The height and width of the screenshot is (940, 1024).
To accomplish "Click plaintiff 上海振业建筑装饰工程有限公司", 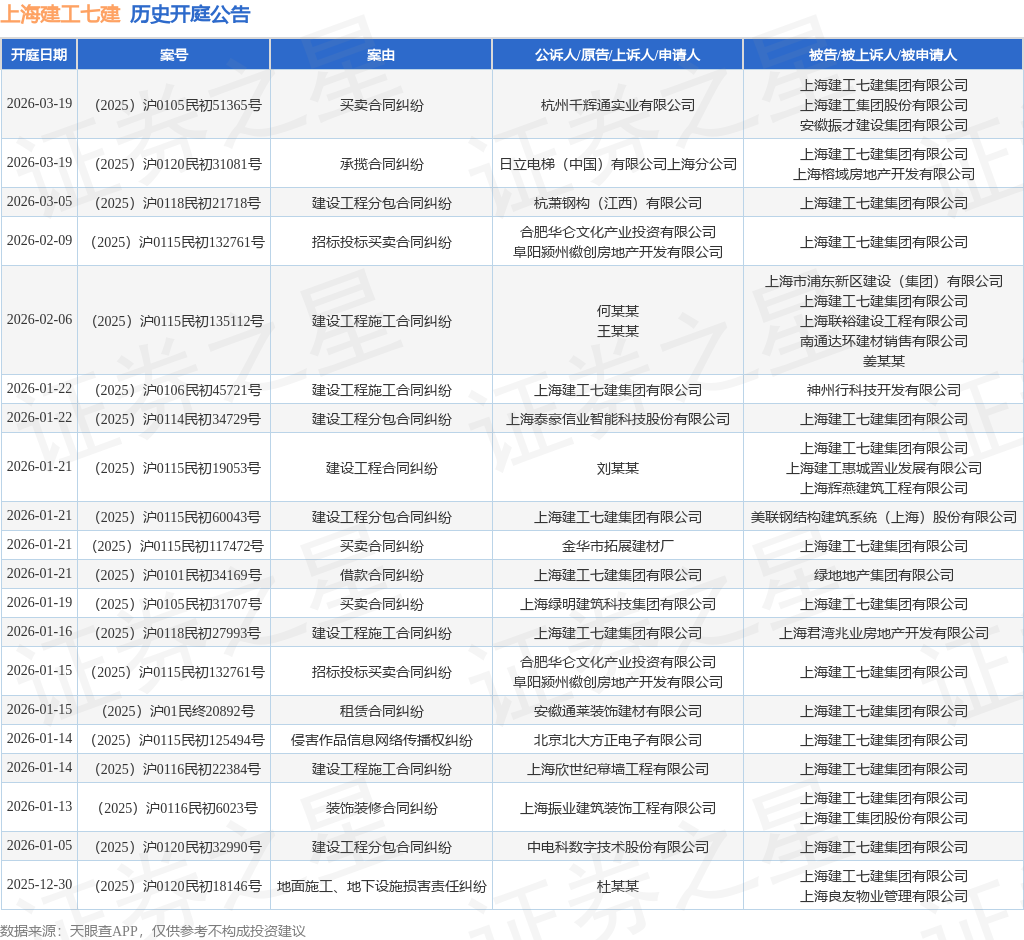I will [x=618, y=809].
